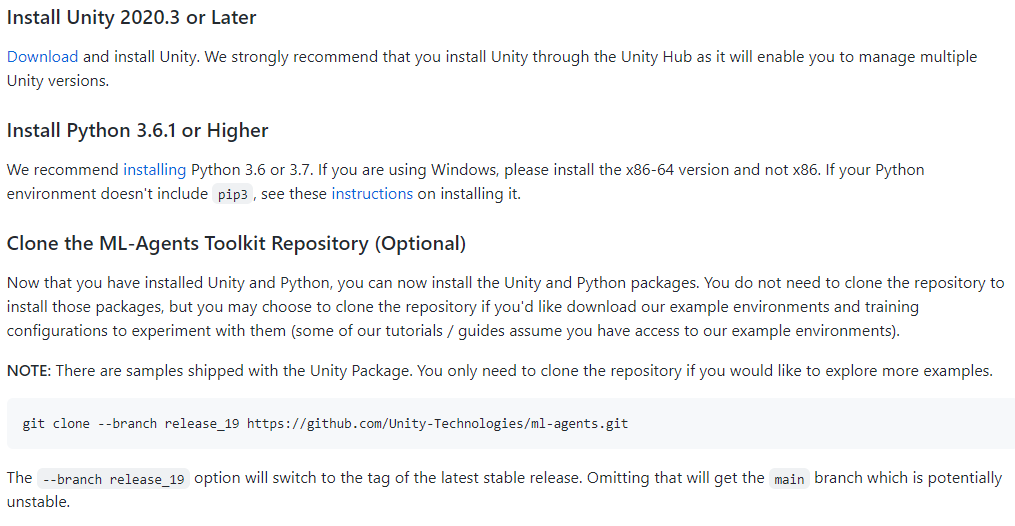Click the "--branch release_19" inline code tag

click(113, 479)
